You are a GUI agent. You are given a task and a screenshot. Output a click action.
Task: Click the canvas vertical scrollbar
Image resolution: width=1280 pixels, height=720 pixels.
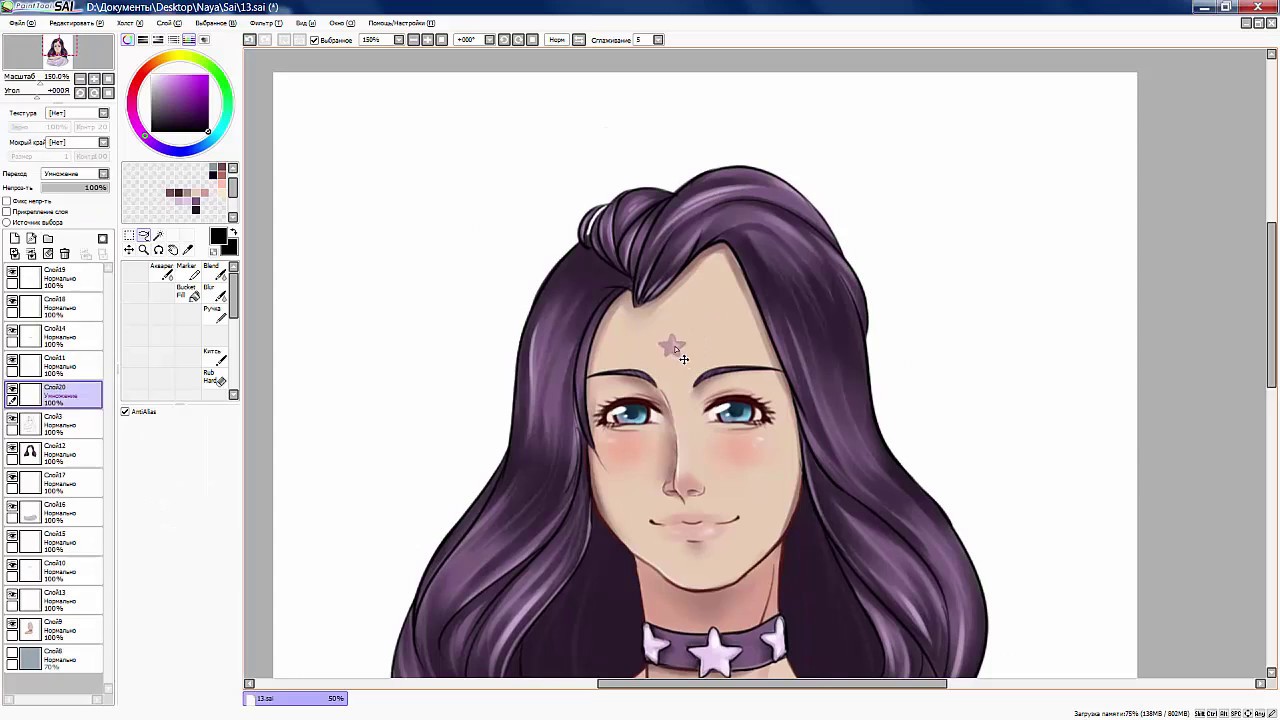[1272, 305]
